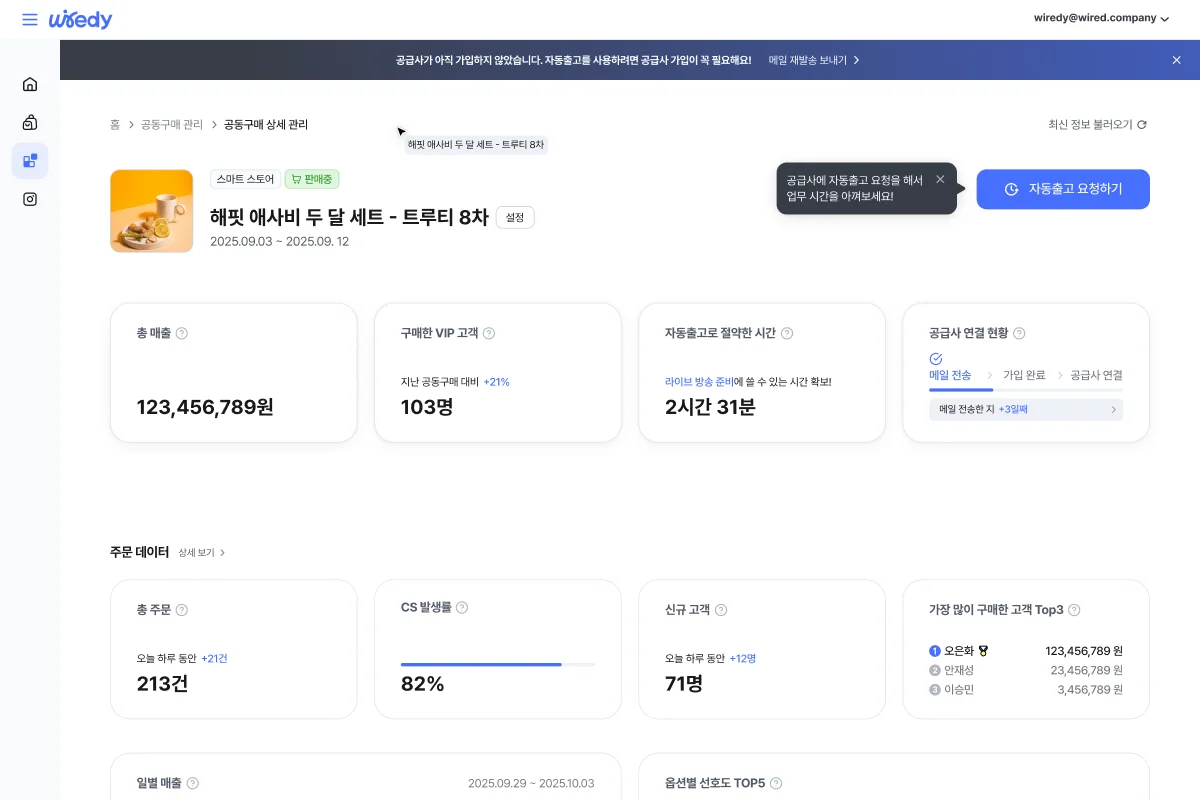Go to Home via sidebar house icon
The height and width of the screenshot is (800, 1200).
click(30, 84)
